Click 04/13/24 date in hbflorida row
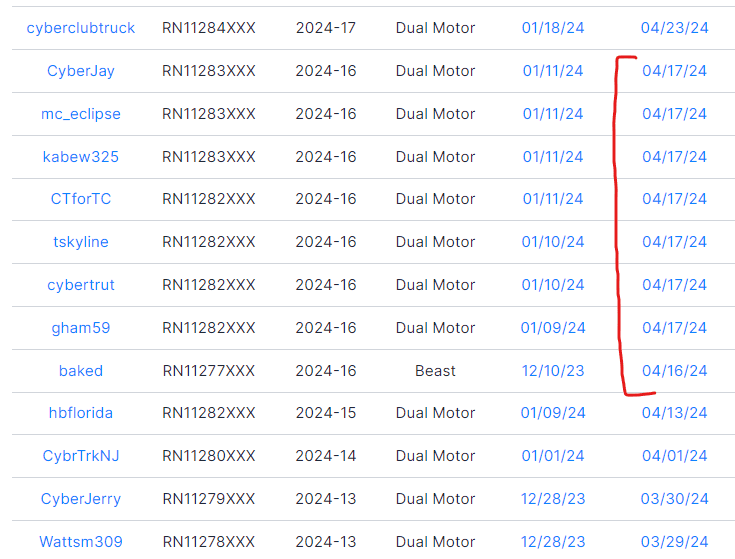The height and width of the screenshot is (559, 735). 675,413
